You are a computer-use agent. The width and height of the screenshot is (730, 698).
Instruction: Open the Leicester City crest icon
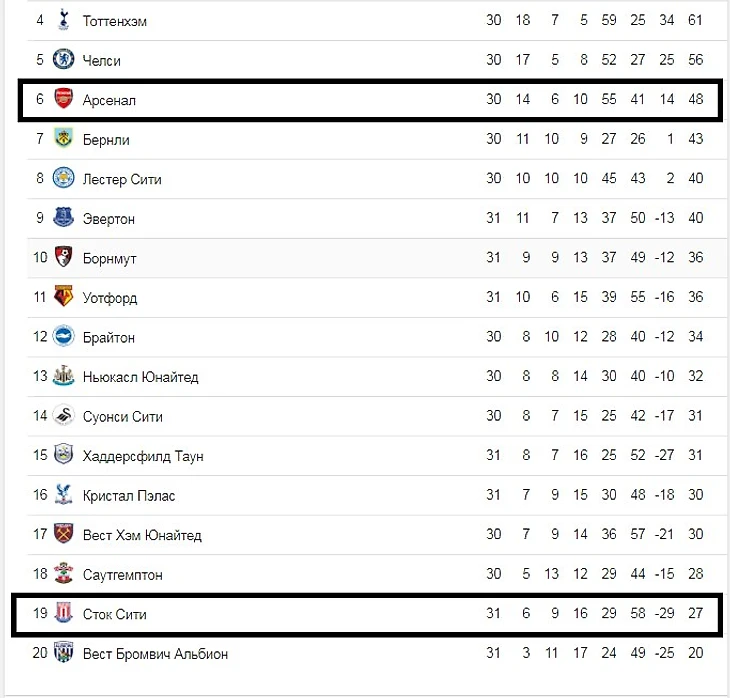(x=63, y=178)
